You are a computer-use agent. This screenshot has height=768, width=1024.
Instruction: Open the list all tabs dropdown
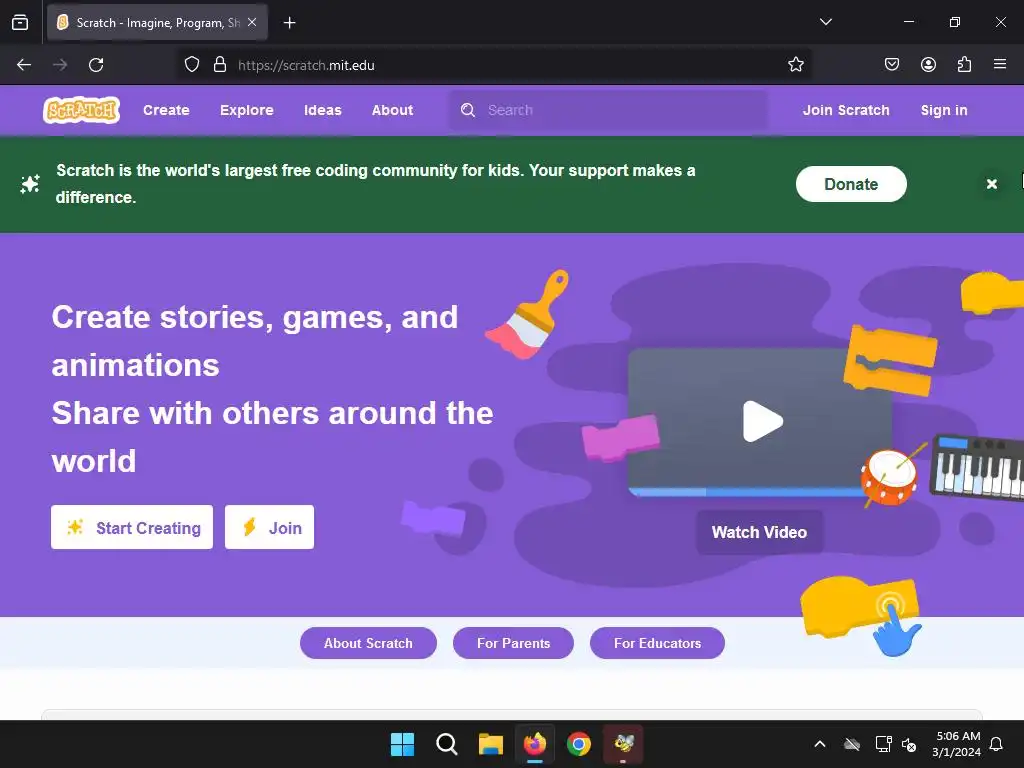coord(825,22)
